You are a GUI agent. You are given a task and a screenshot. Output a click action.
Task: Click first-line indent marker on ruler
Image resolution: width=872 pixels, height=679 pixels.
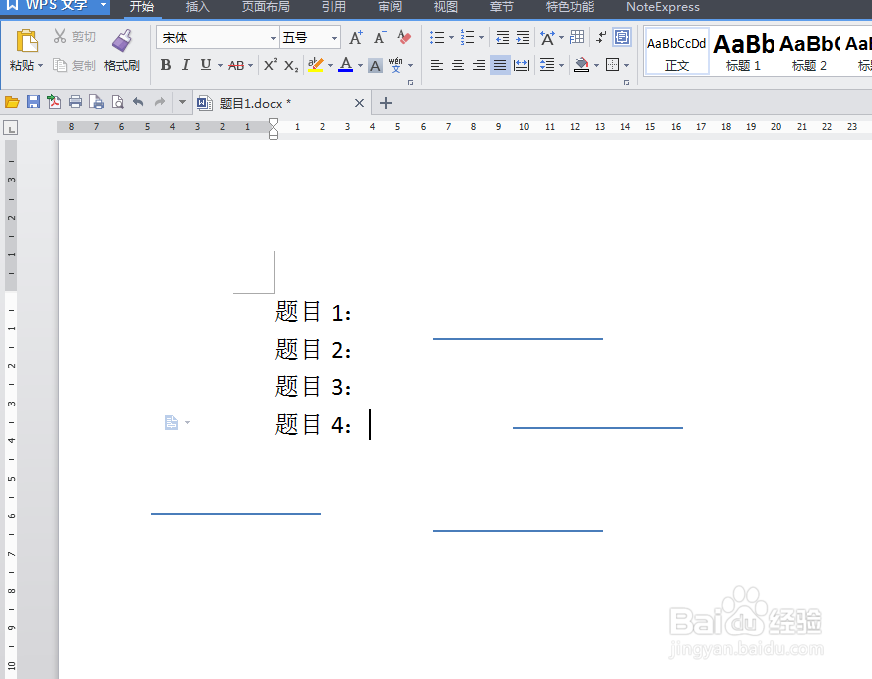pos(273,122)
